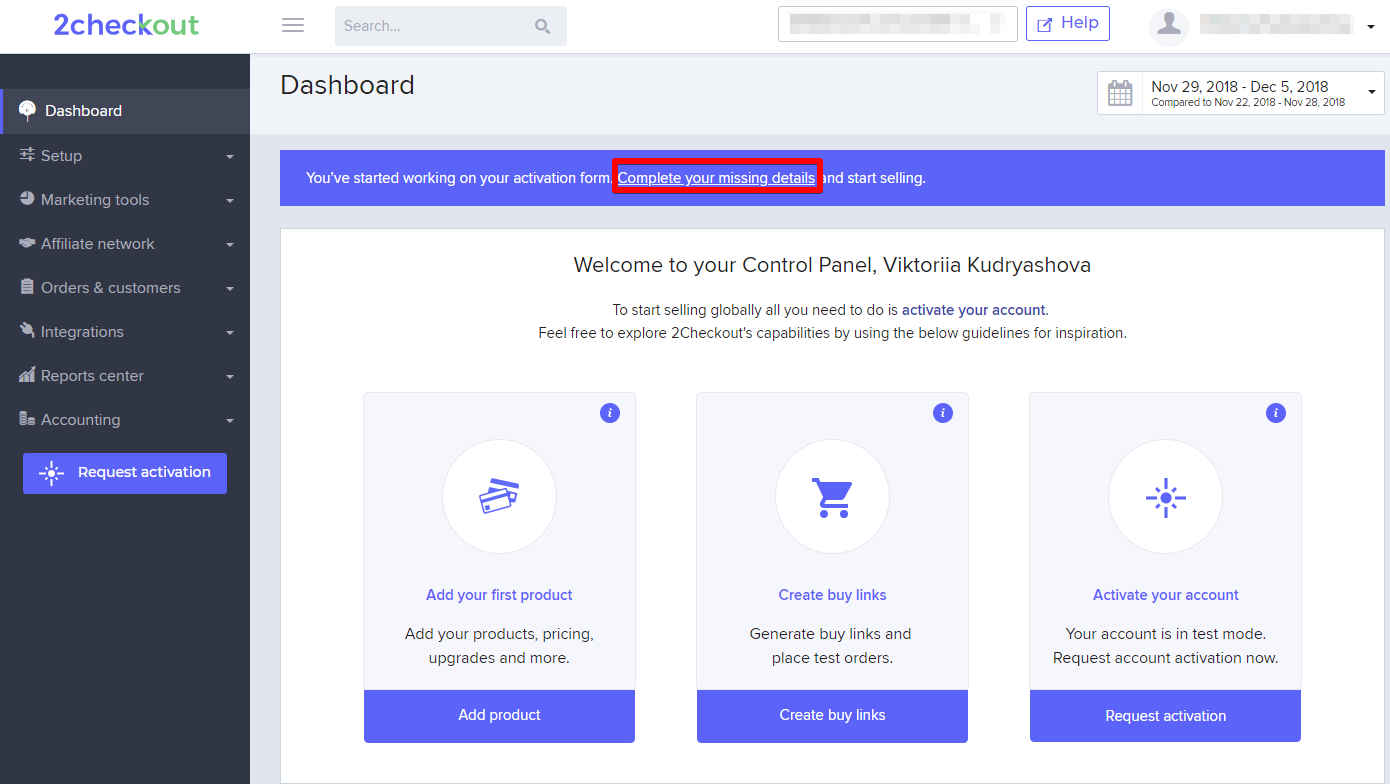Click info icon on Add your first product card

pos(610,413)
